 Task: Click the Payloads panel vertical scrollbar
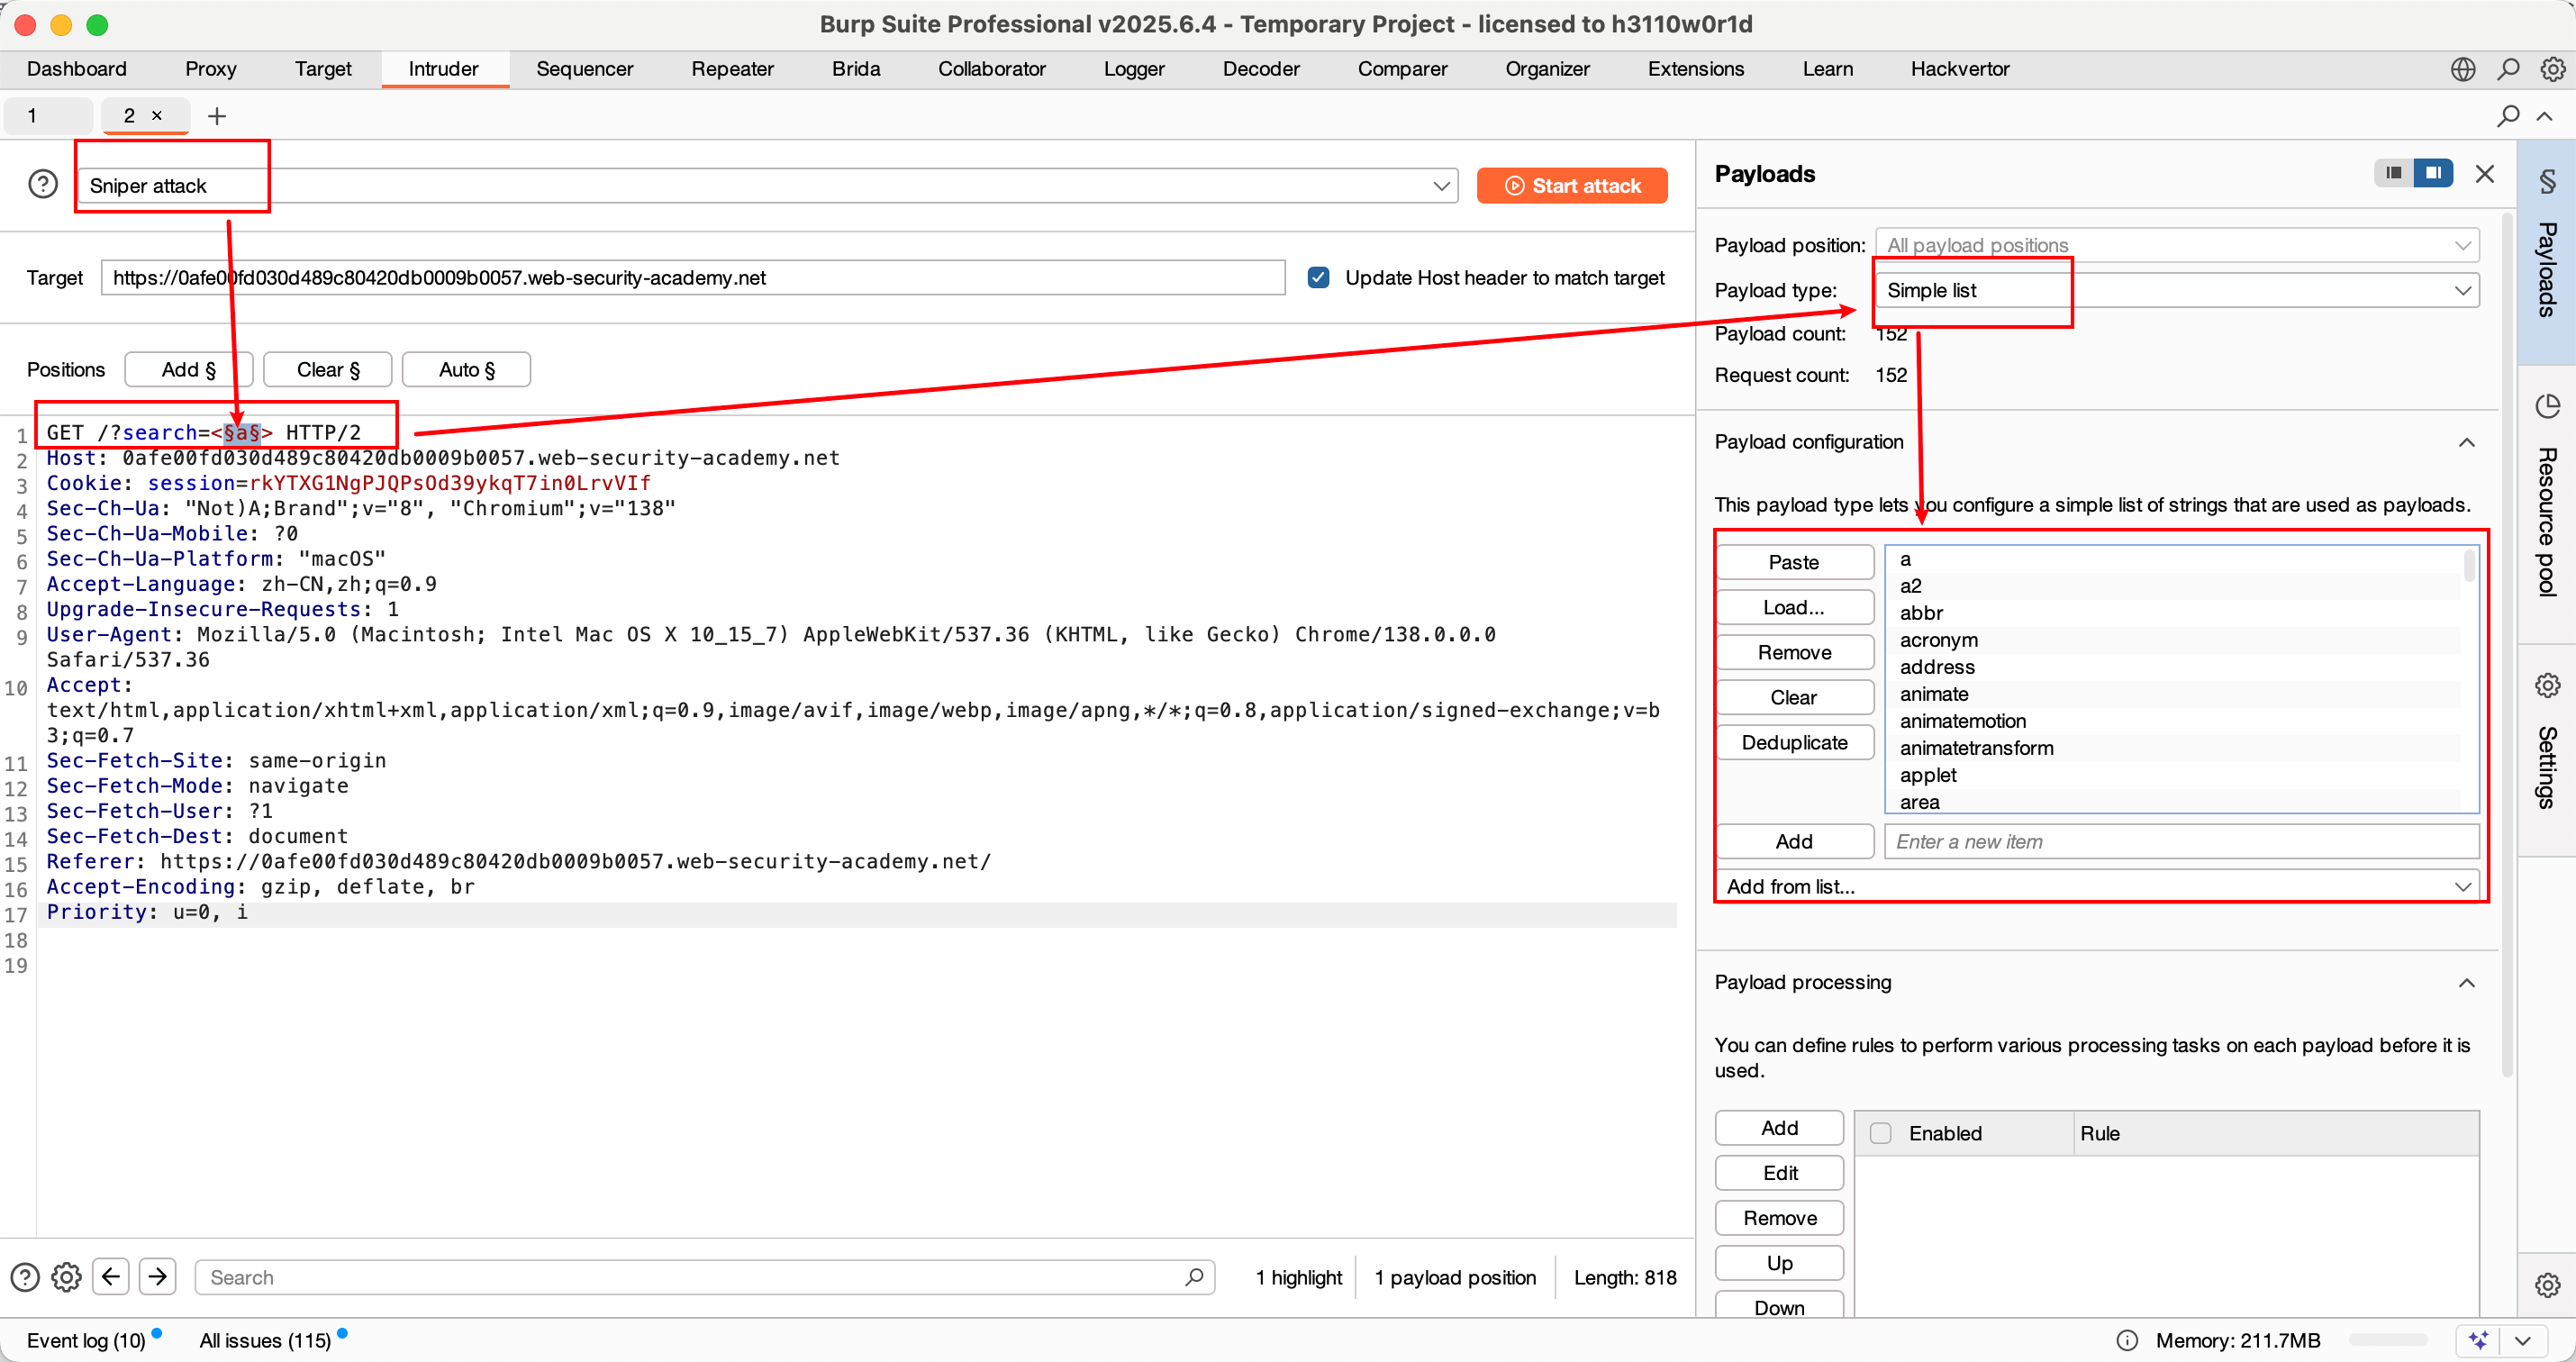2507,645
